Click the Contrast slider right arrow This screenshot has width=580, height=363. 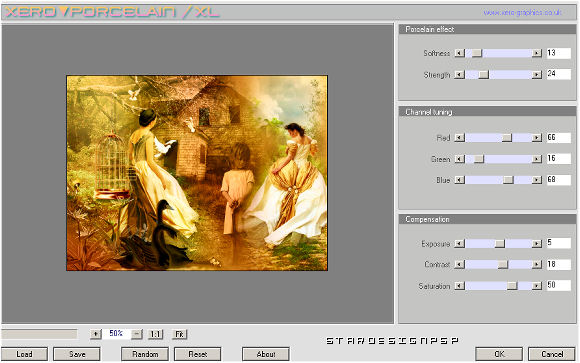pyautogui.click(x=537, y=265)
